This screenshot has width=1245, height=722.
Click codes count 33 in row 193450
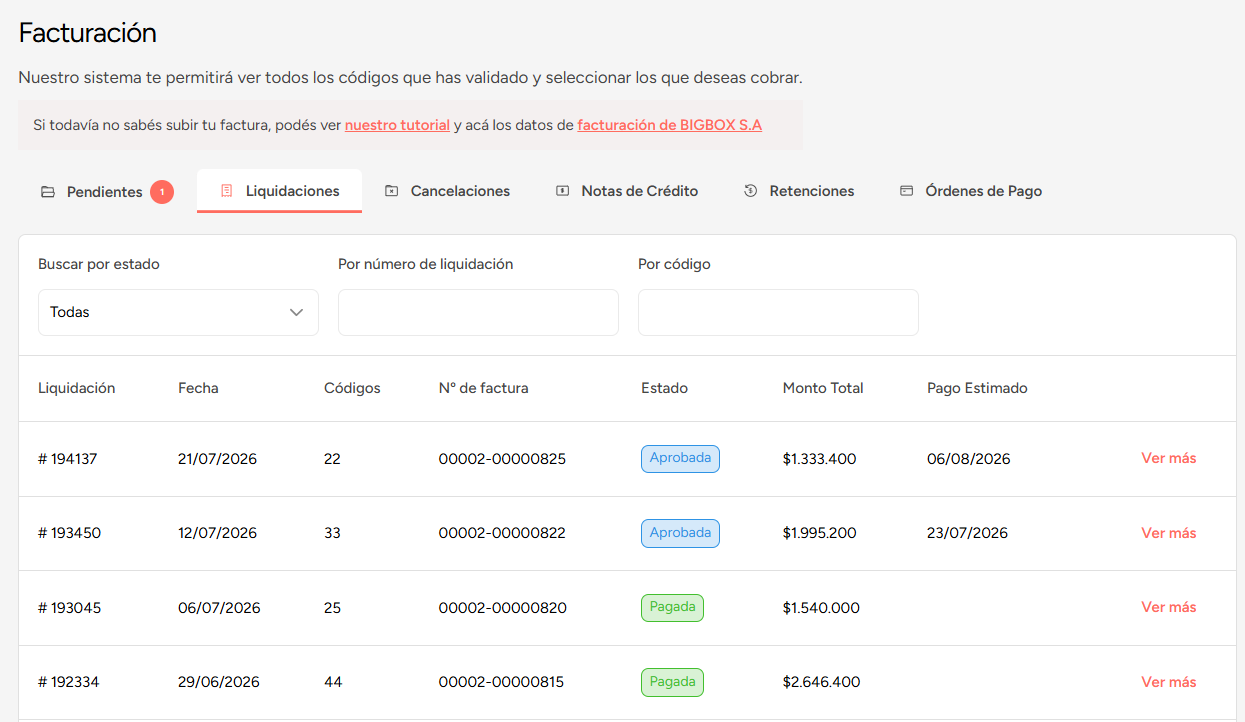332,533
